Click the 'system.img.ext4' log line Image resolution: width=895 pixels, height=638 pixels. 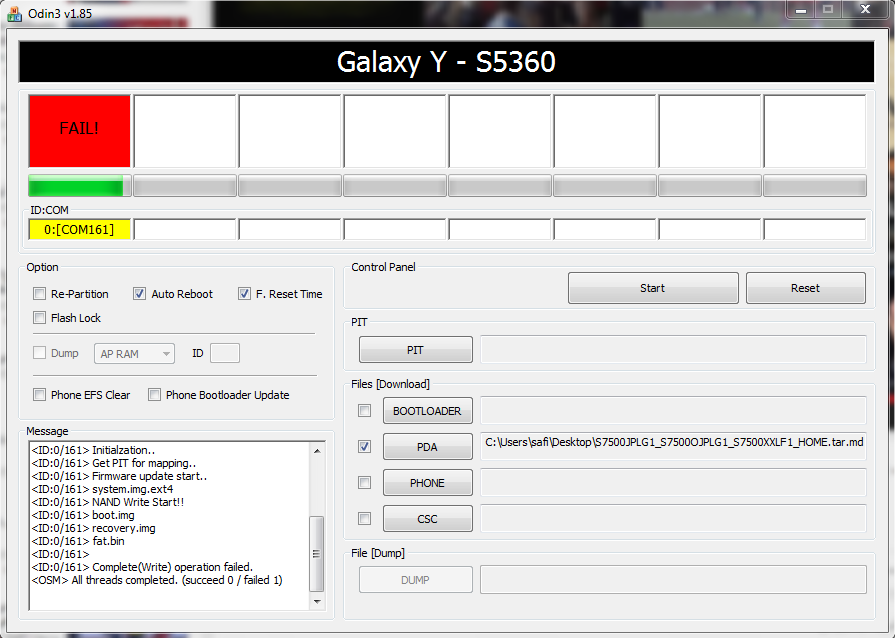tap(102, 490)
